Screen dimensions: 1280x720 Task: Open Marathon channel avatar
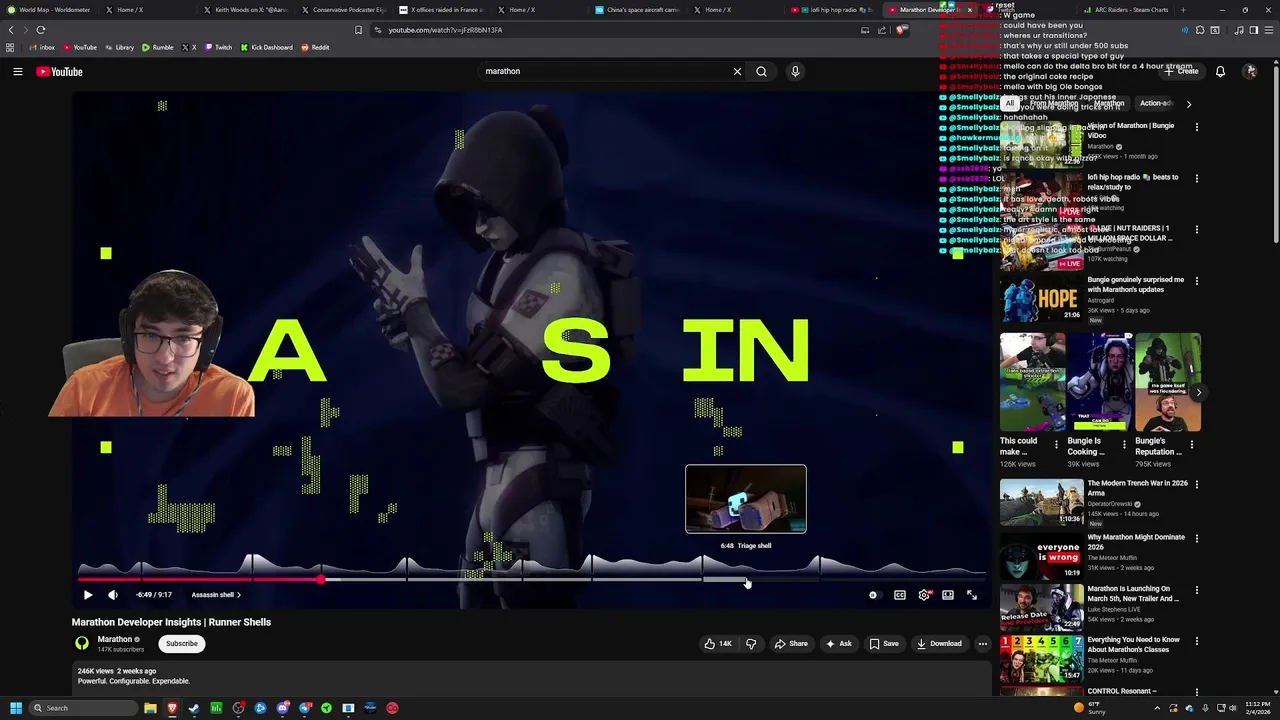(82, 644)
